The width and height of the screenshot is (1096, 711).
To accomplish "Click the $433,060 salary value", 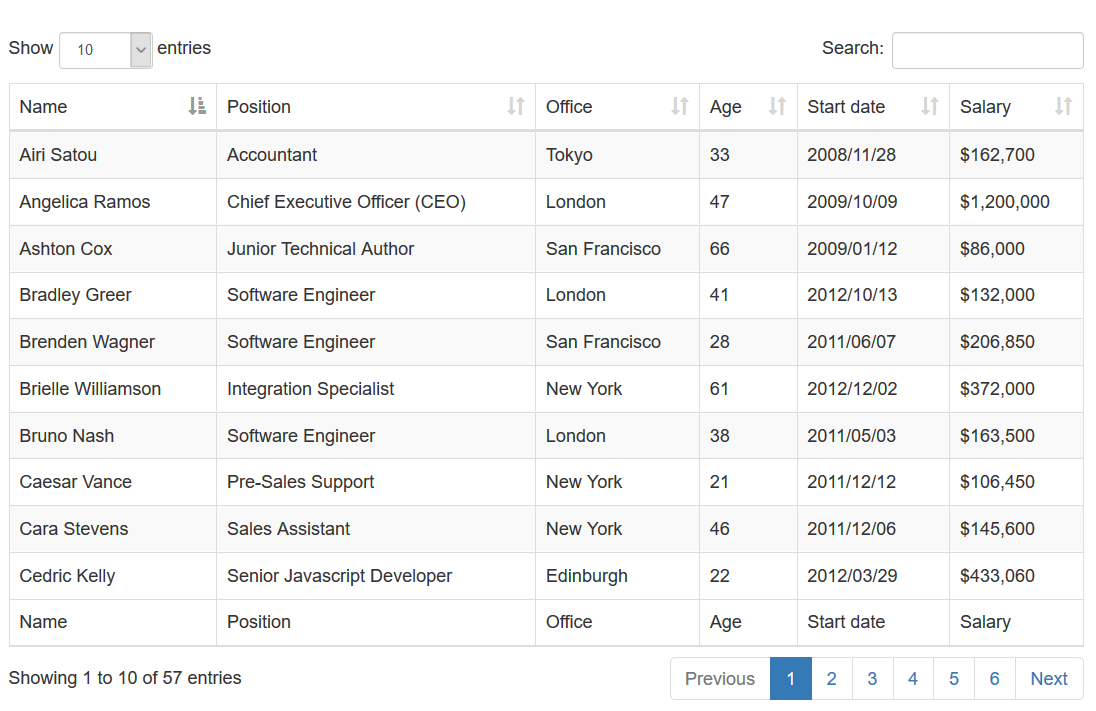I will point(997,575).
